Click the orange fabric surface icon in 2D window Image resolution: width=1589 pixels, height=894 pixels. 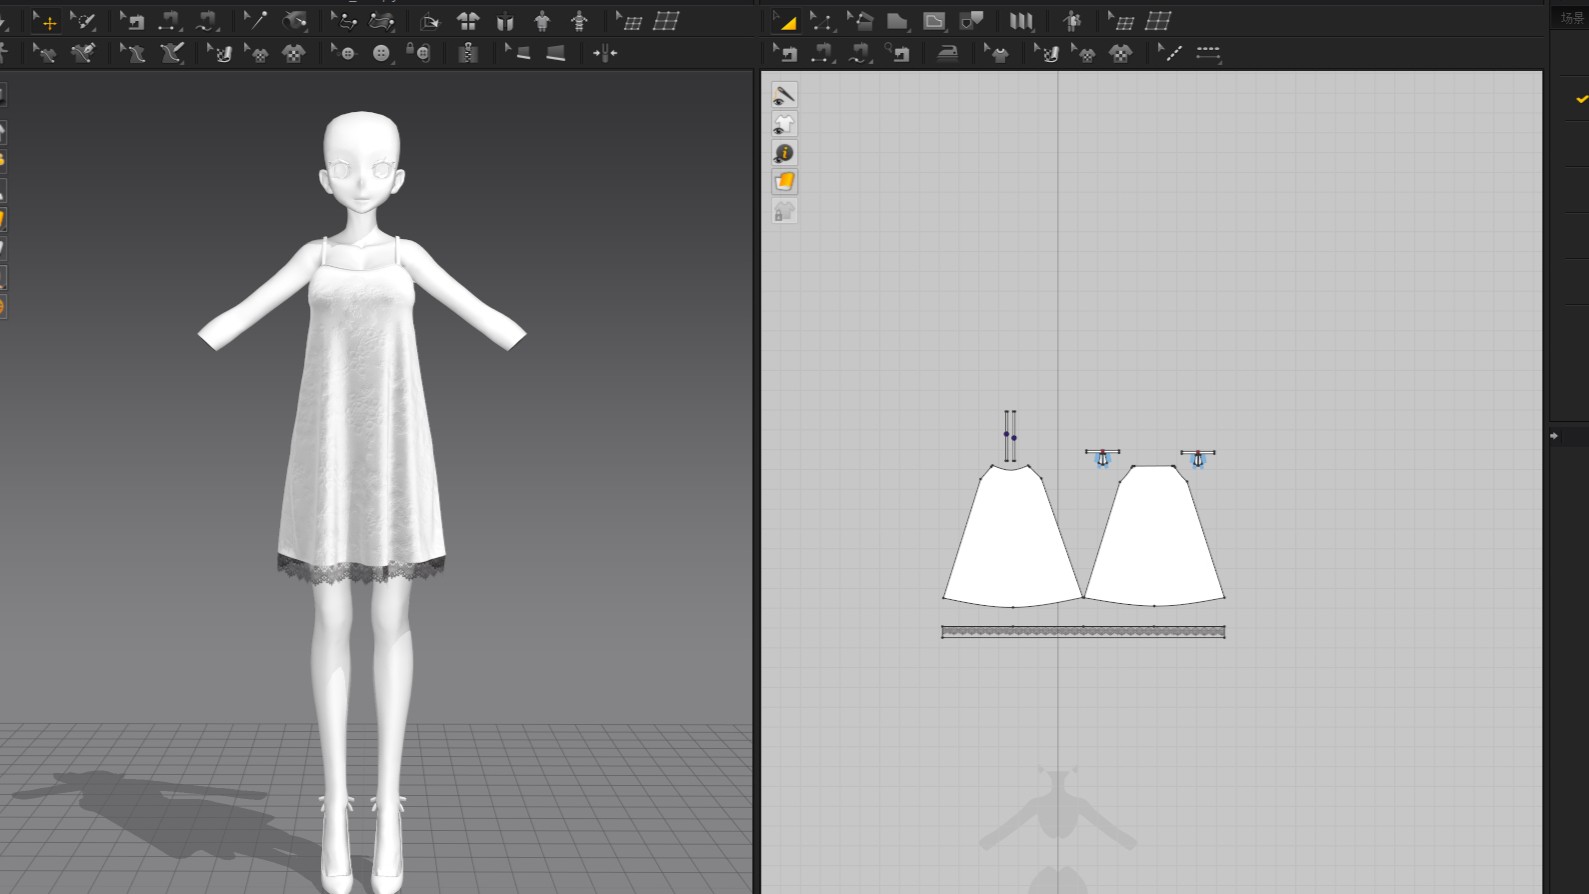784,182
